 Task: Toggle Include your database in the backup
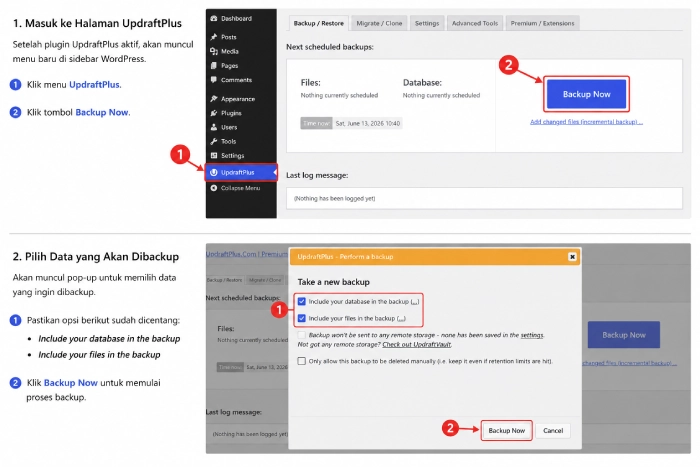[x=302, y=301]
